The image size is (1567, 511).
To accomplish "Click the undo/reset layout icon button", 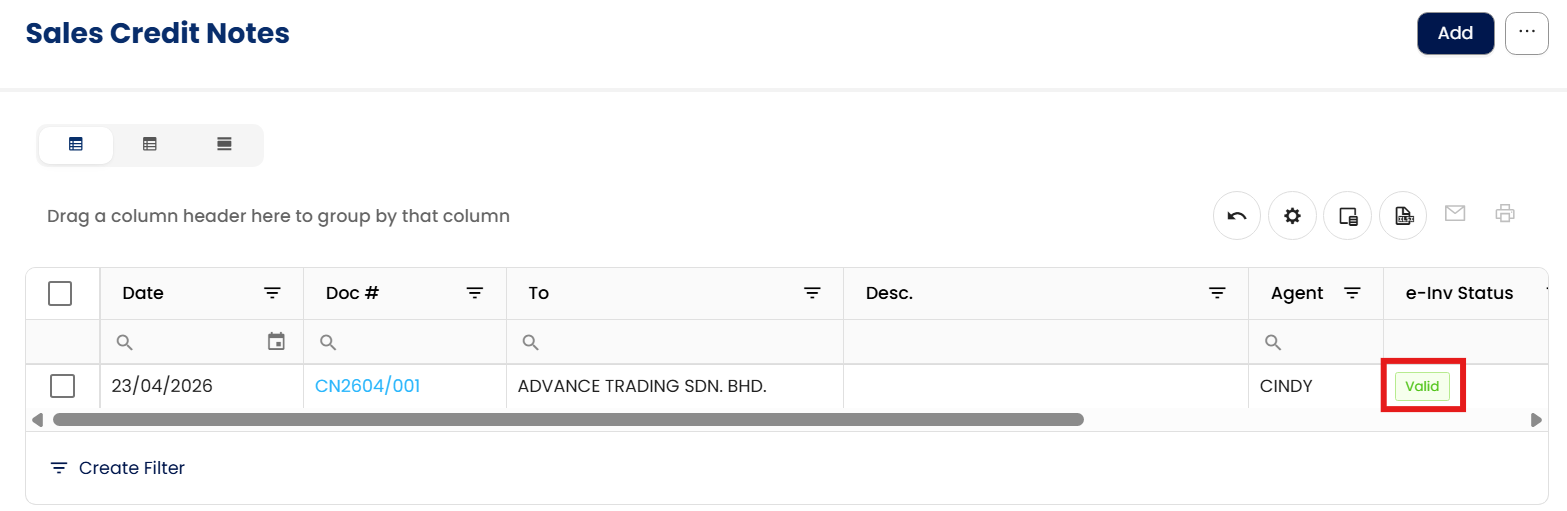I will click(x=1237, y=216).
